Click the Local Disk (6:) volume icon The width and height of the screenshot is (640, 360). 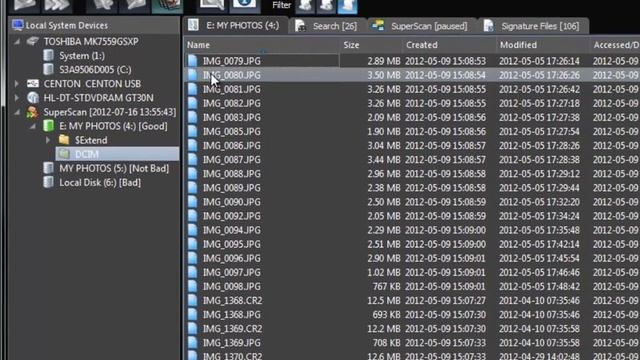(x=49, y=182)
